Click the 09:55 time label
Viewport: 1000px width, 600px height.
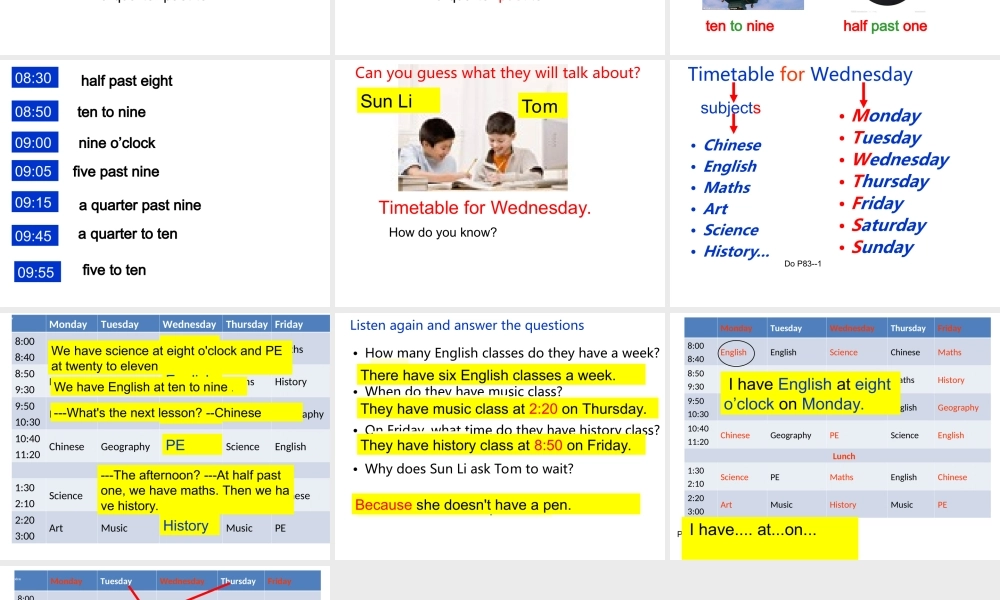tap(37, 272)
